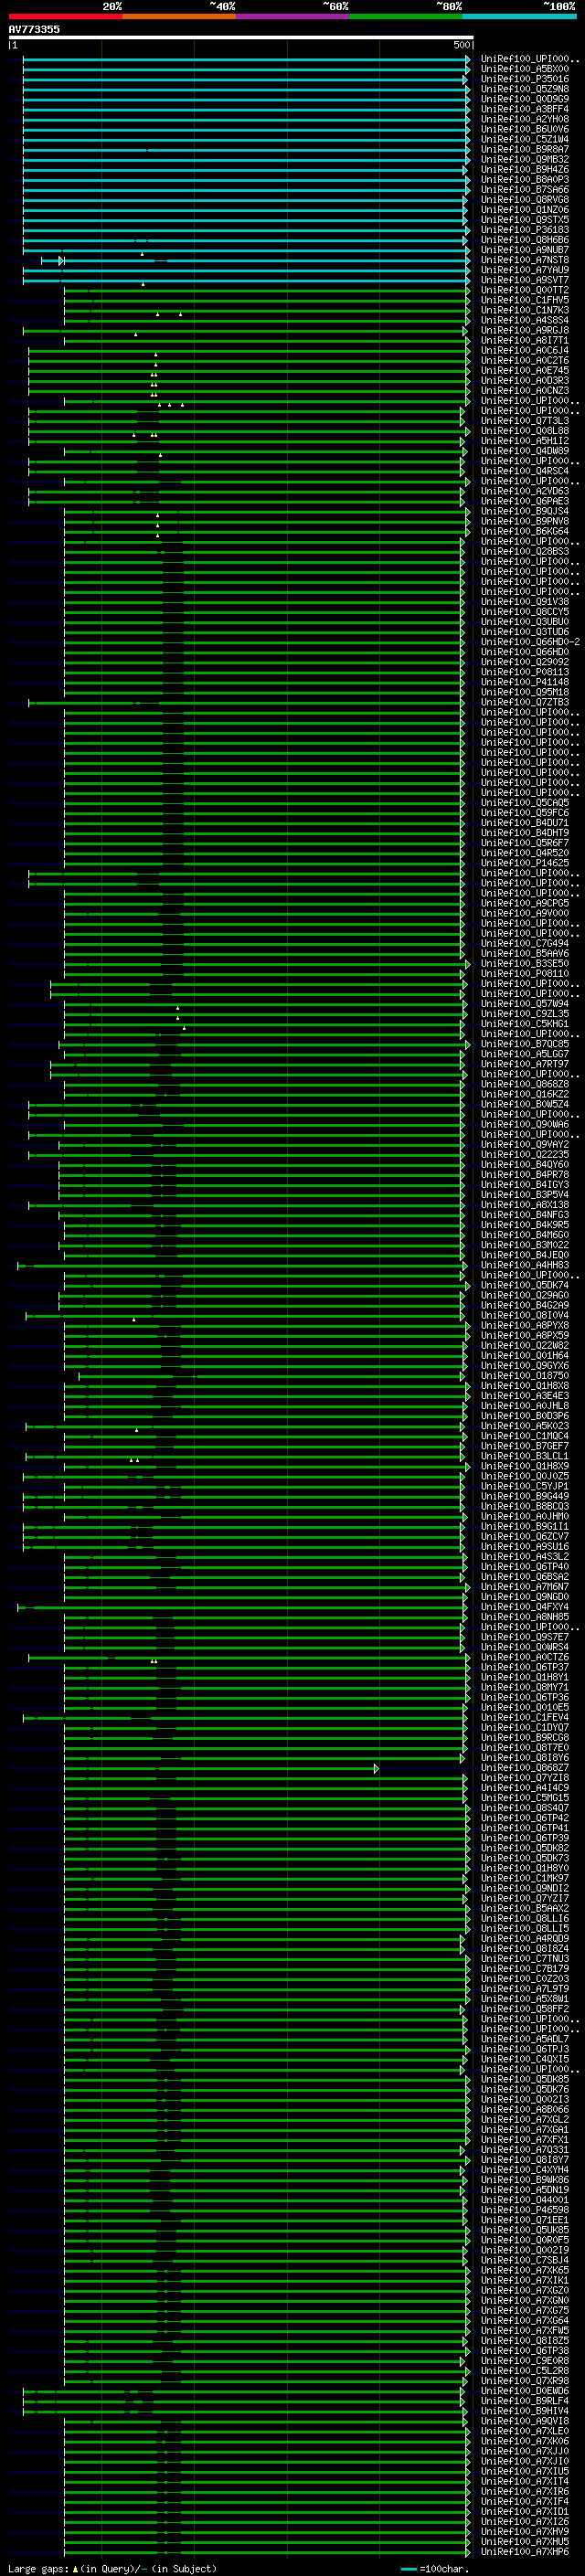Click hit label UniRef100_C7SBJ4

[525, 2260]
